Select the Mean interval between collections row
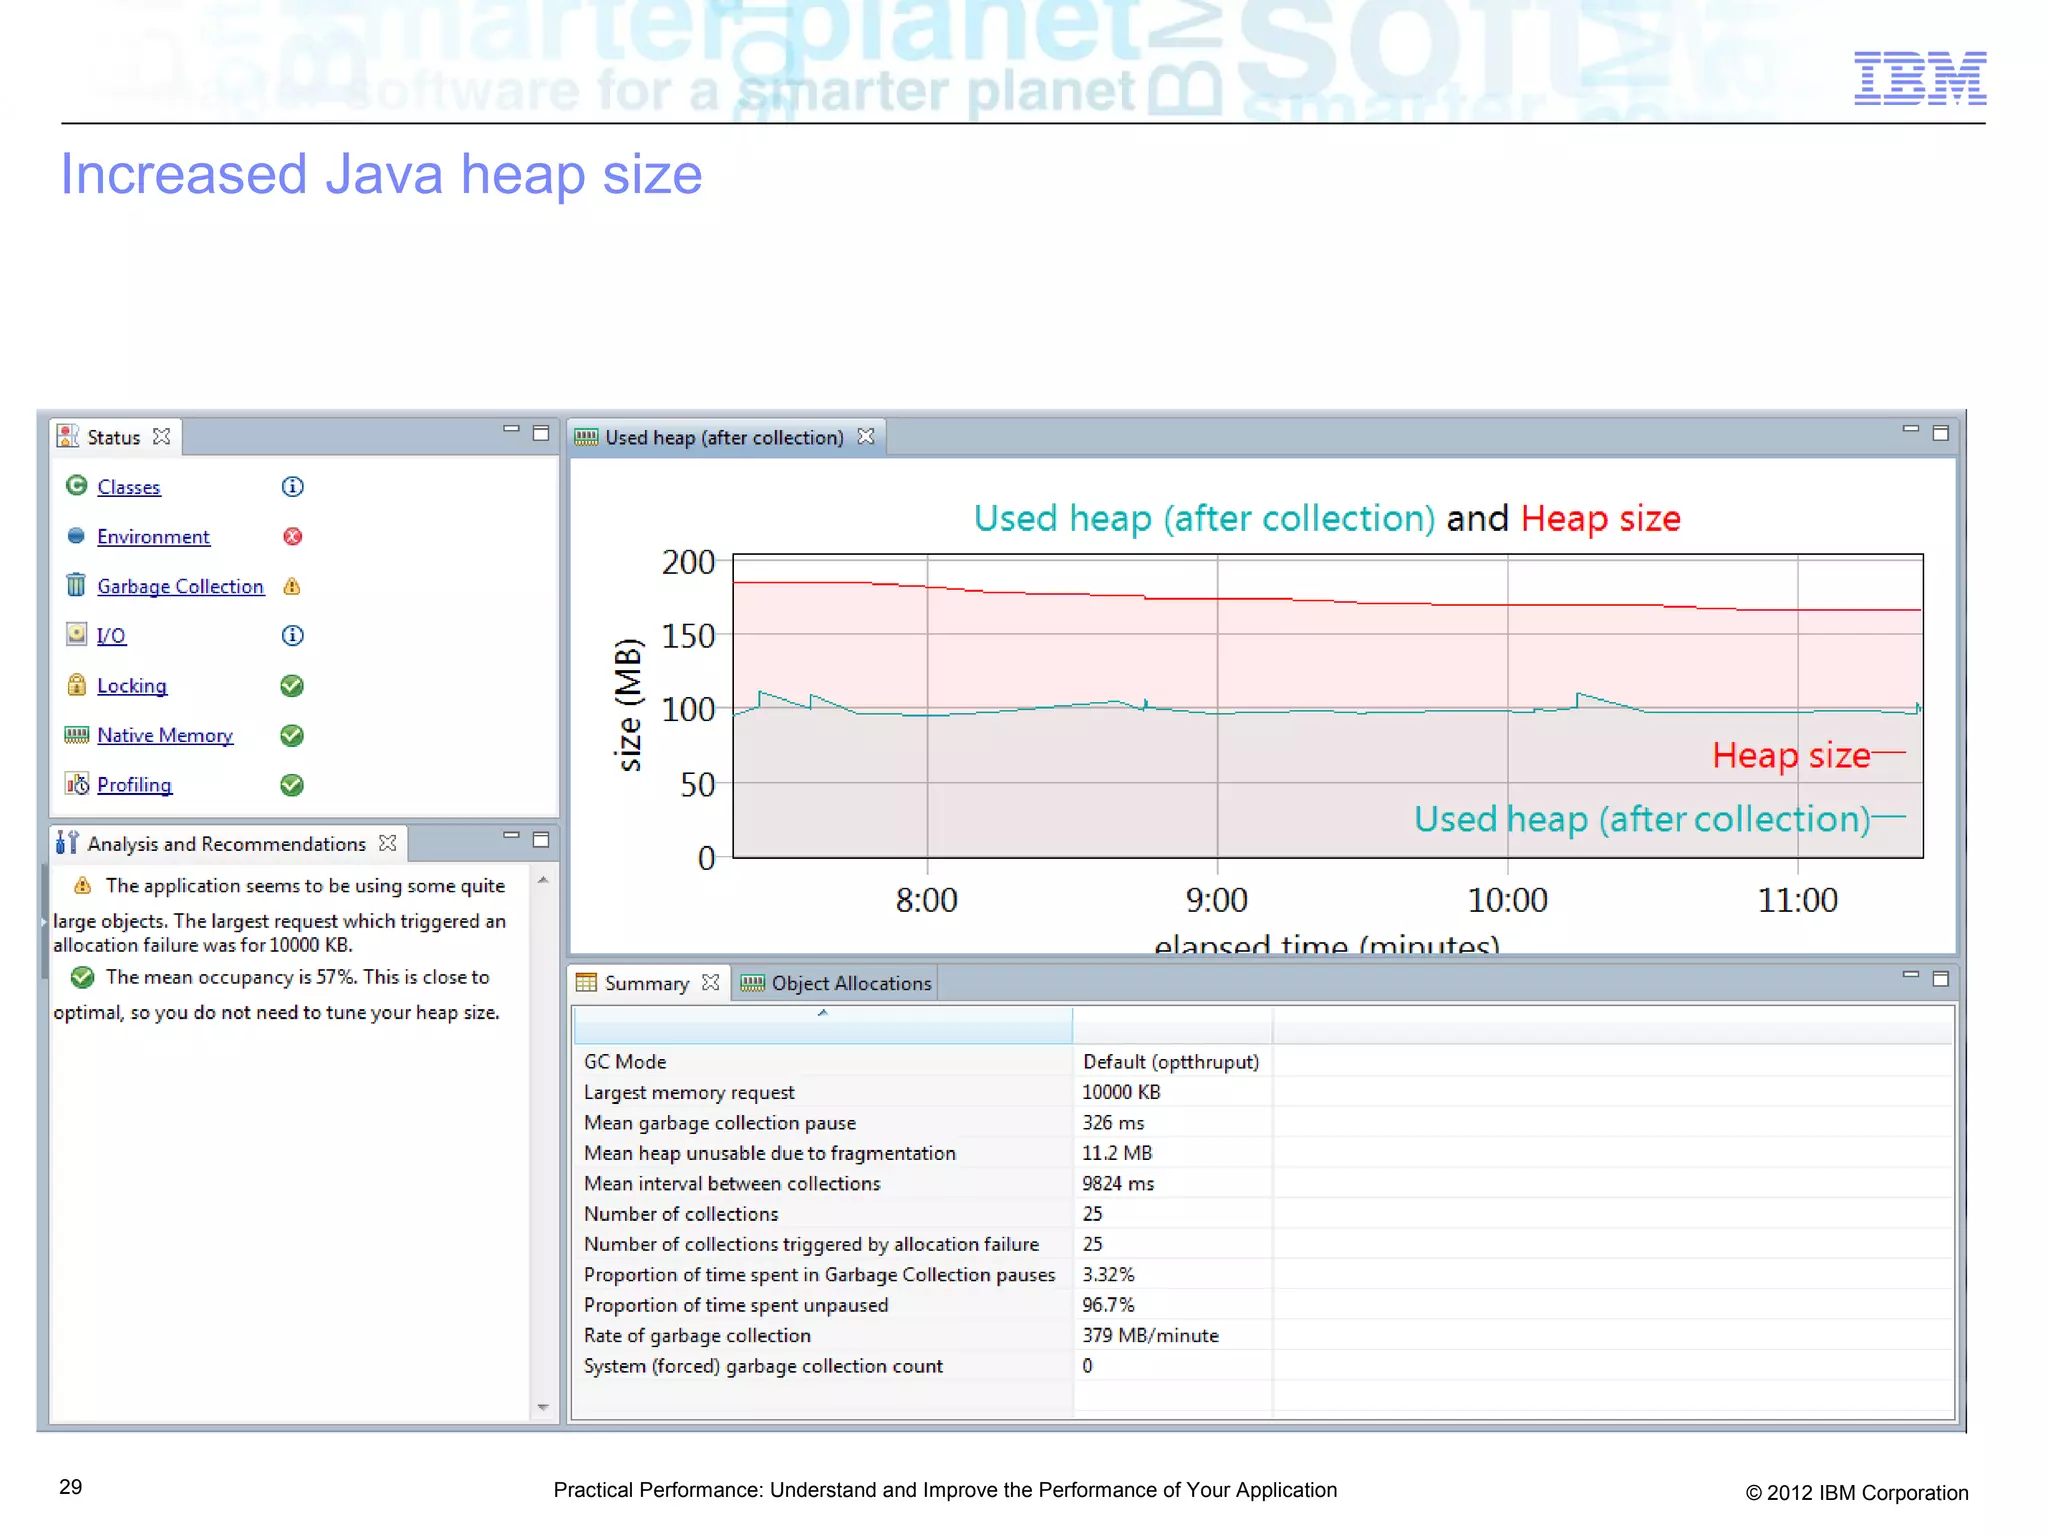The height and width of the screenshot is (1535, 2048). (1262, 1183)
